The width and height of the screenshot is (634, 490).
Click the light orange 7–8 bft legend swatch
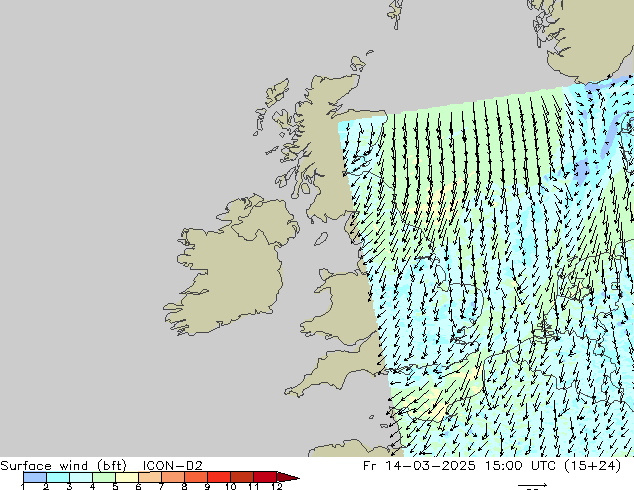[x=173, y=477]
